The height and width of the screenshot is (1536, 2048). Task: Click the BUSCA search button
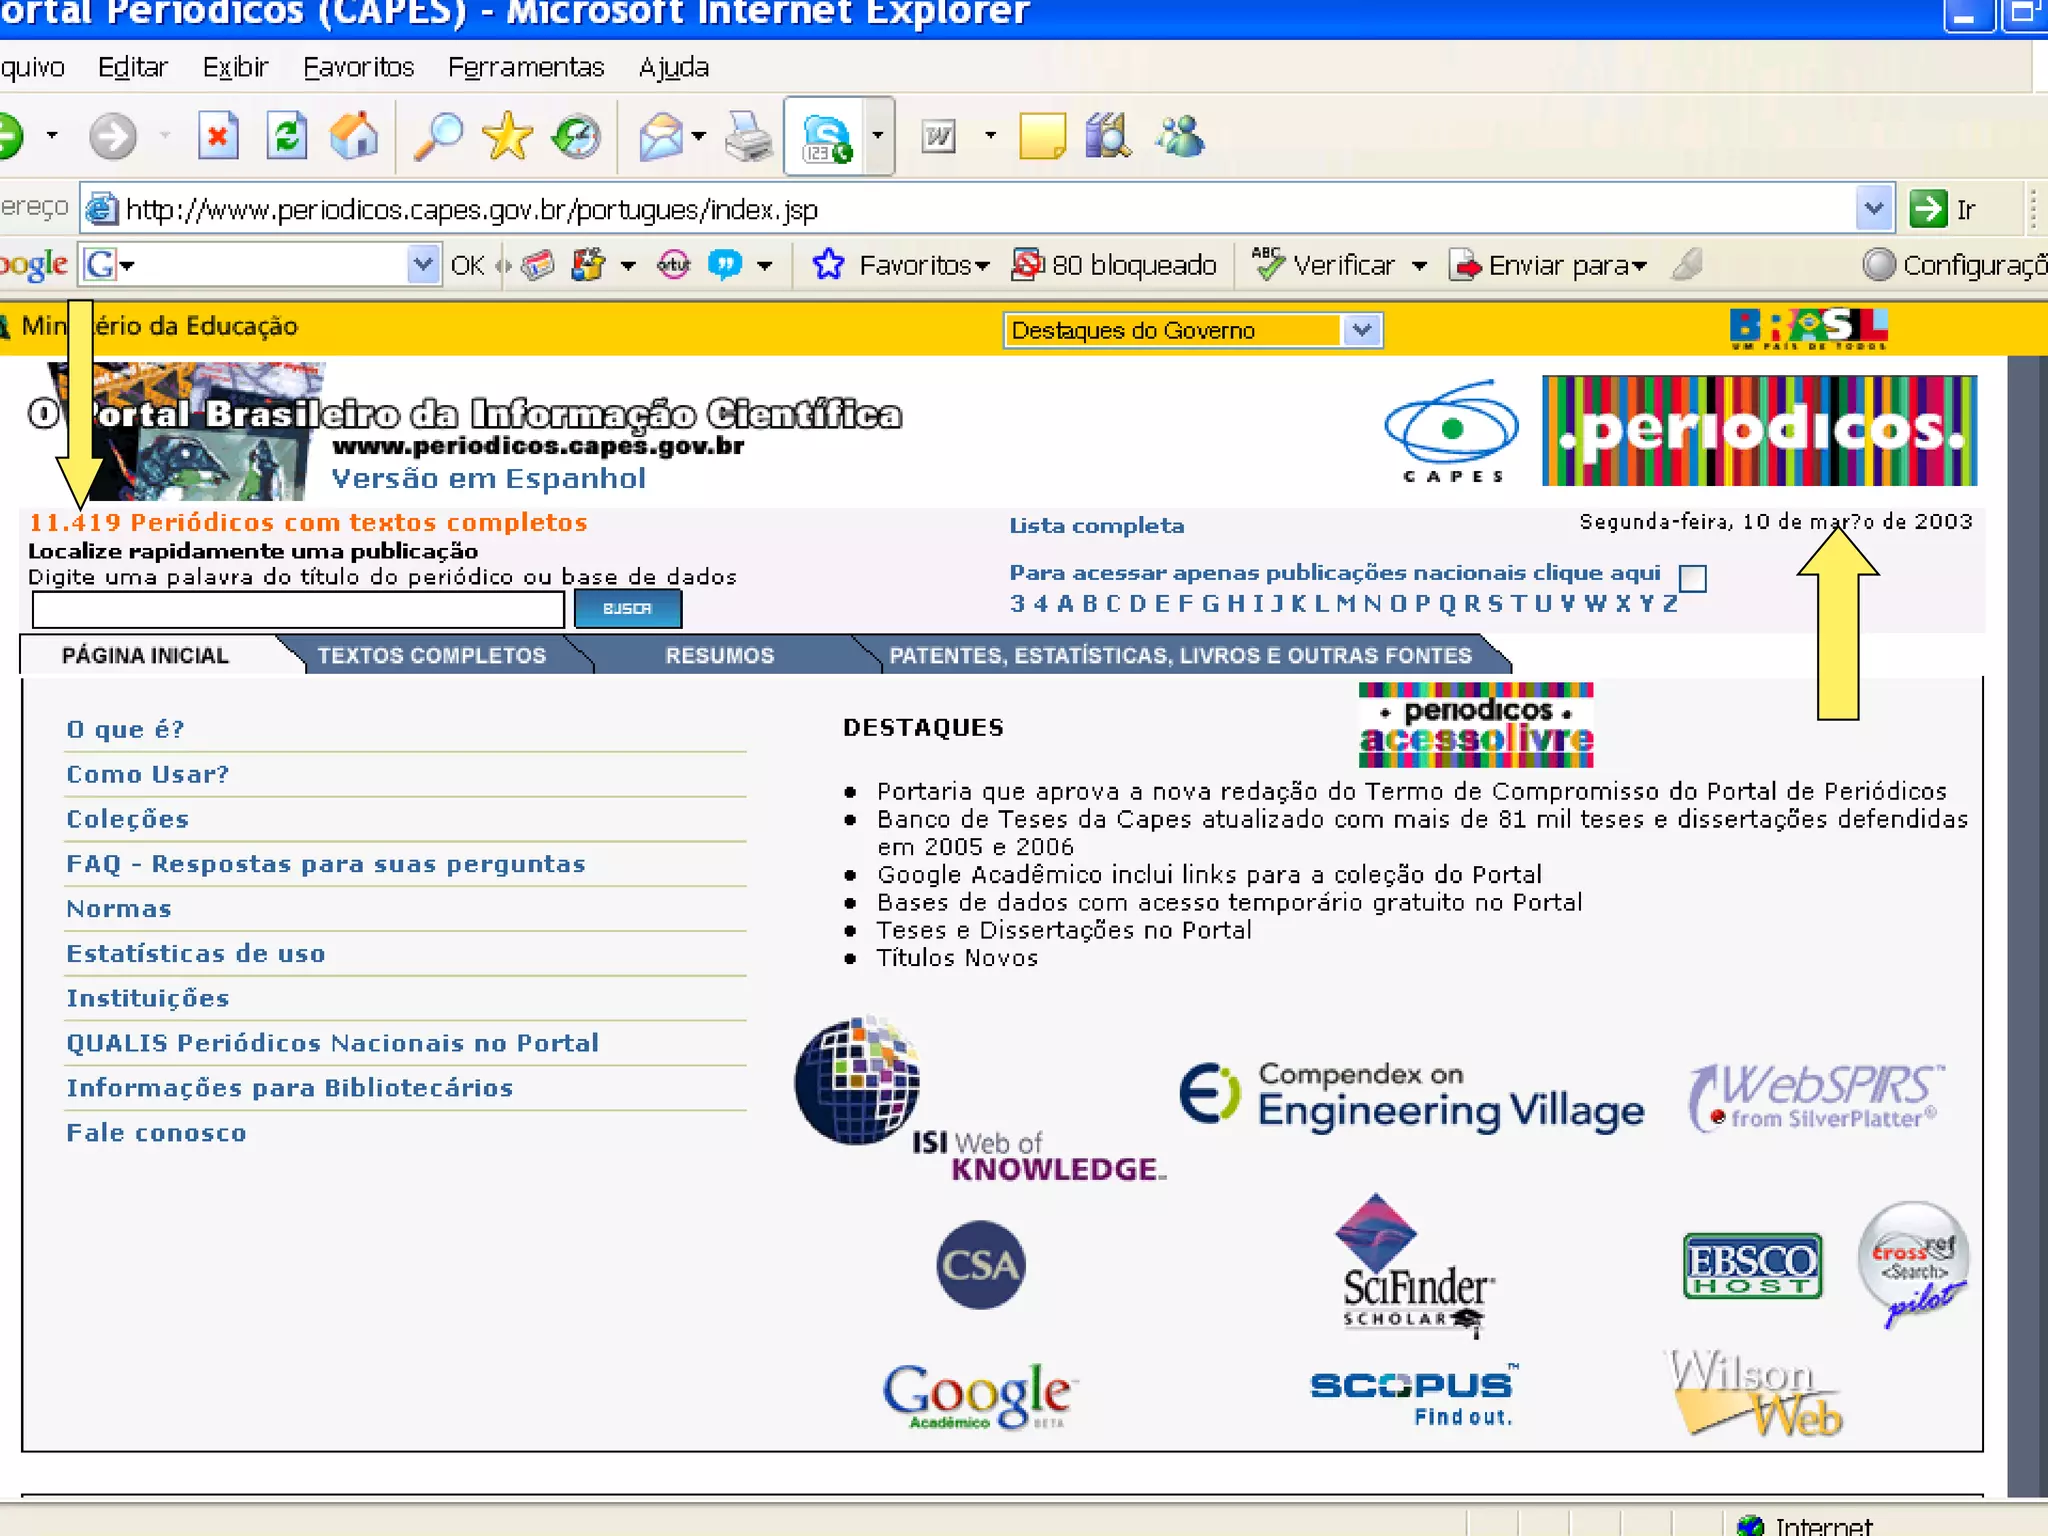pyautogui.click(x=627, y=608)
